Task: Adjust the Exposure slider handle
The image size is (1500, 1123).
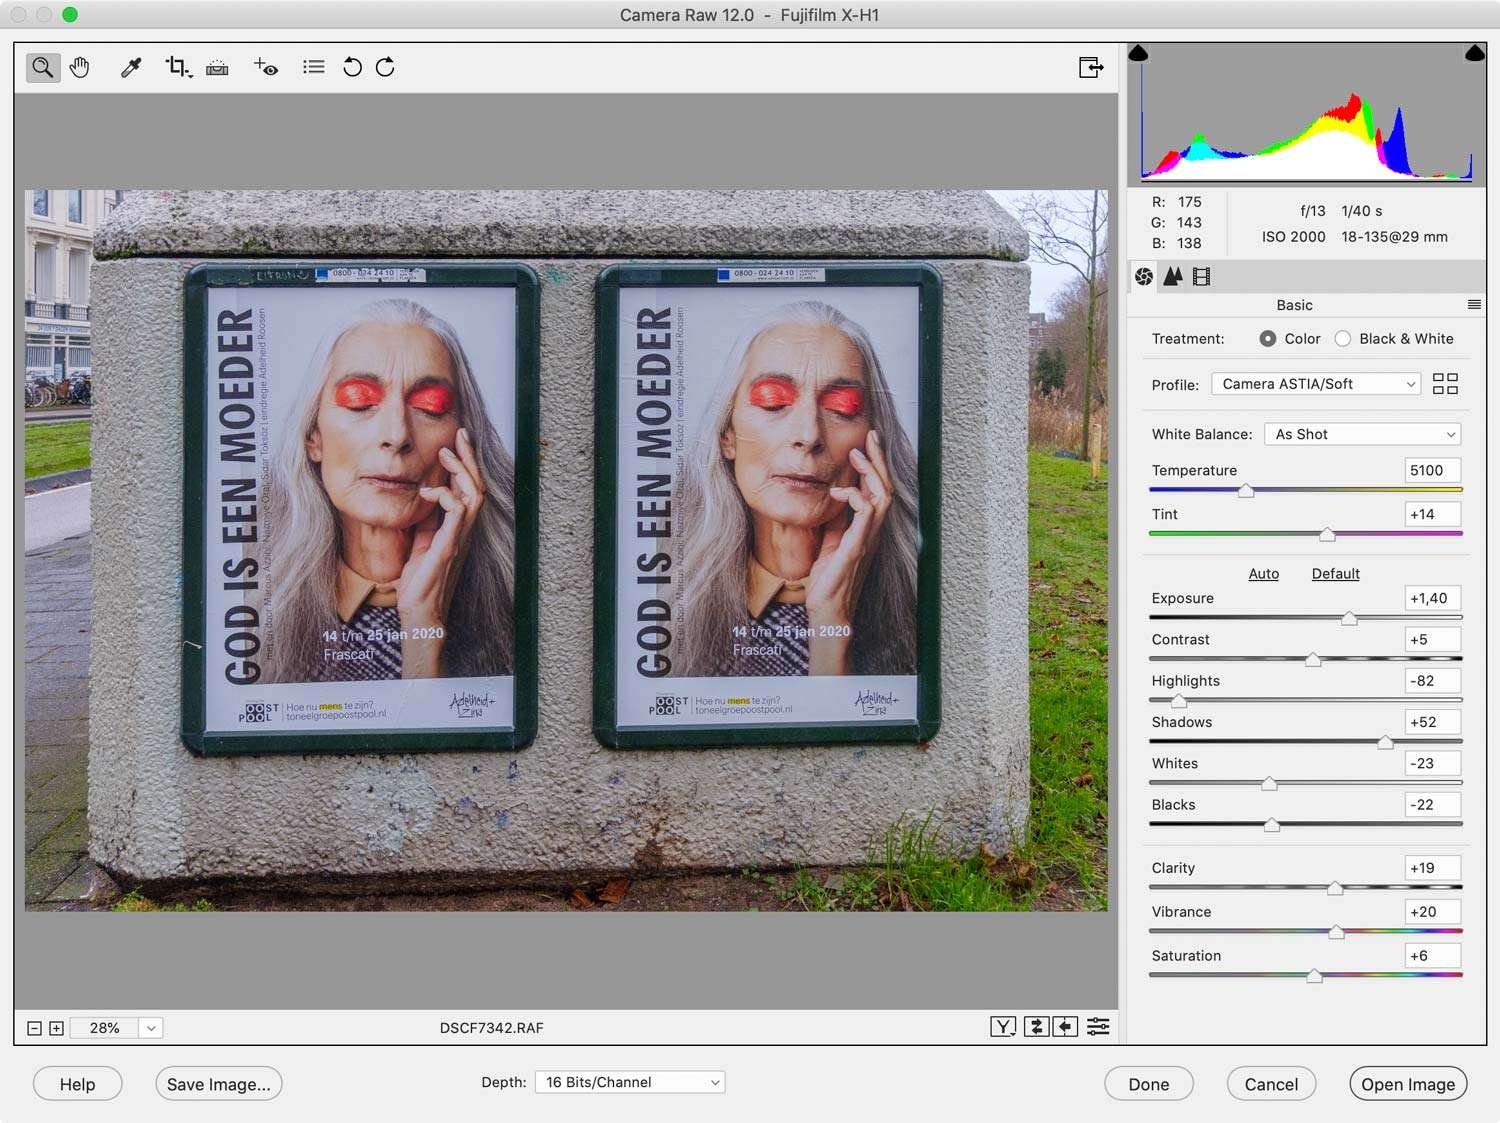Action: tap(1349, 619)
